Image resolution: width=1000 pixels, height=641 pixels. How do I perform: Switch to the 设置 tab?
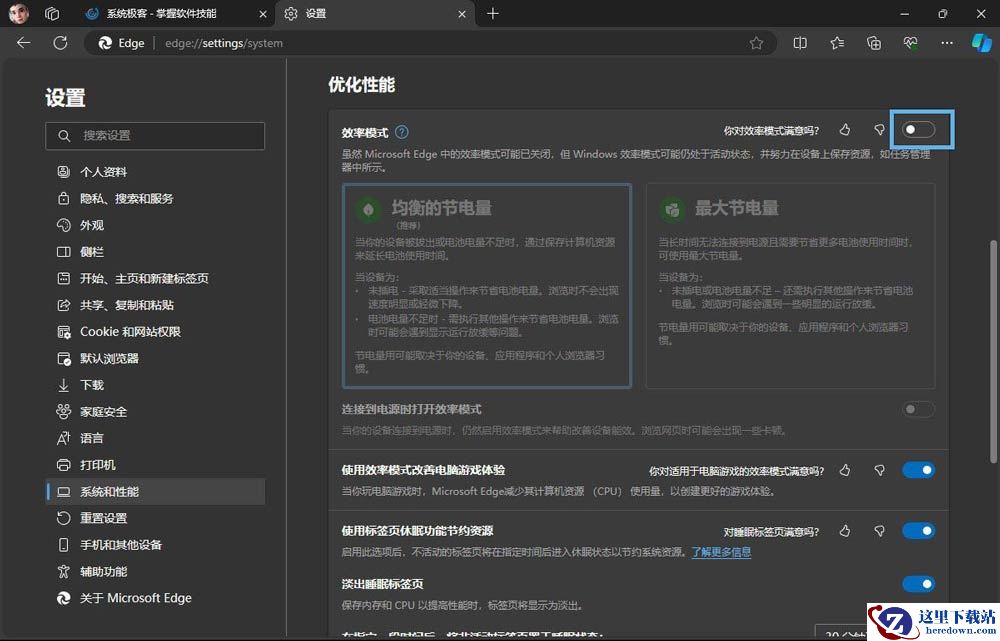tap(375, 13)
